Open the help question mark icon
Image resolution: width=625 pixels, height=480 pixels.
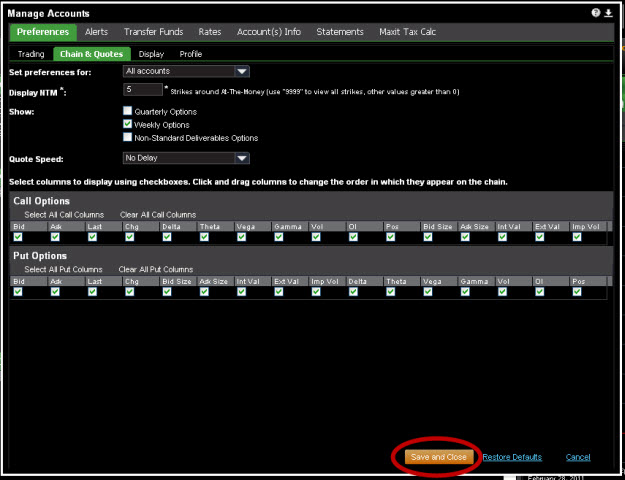click(596, 13)
